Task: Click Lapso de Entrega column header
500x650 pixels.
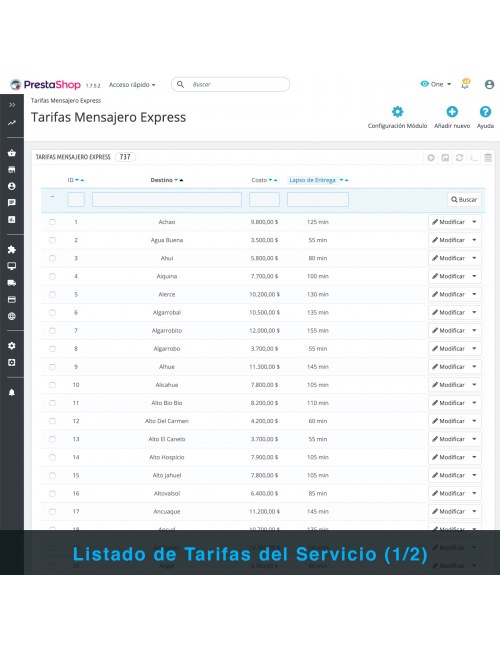Action: tap(313, 180)
